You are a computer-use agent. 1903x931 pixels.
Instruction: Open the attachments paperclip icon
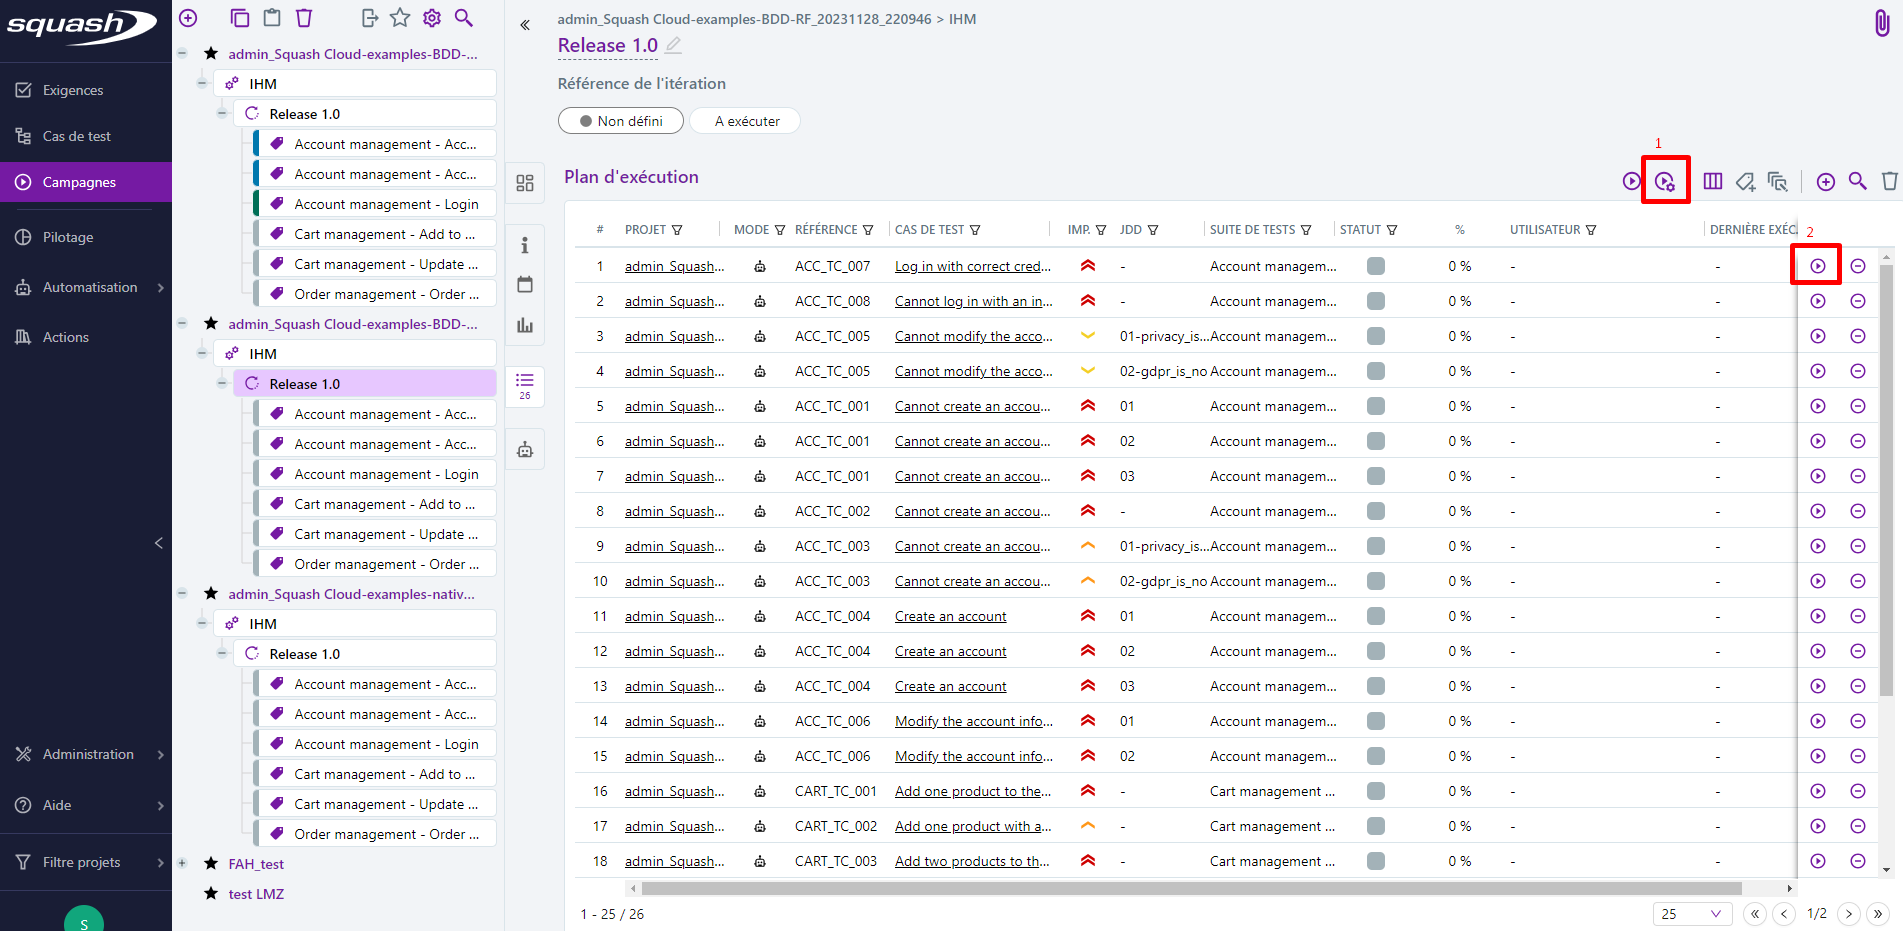pos(1881,23)
